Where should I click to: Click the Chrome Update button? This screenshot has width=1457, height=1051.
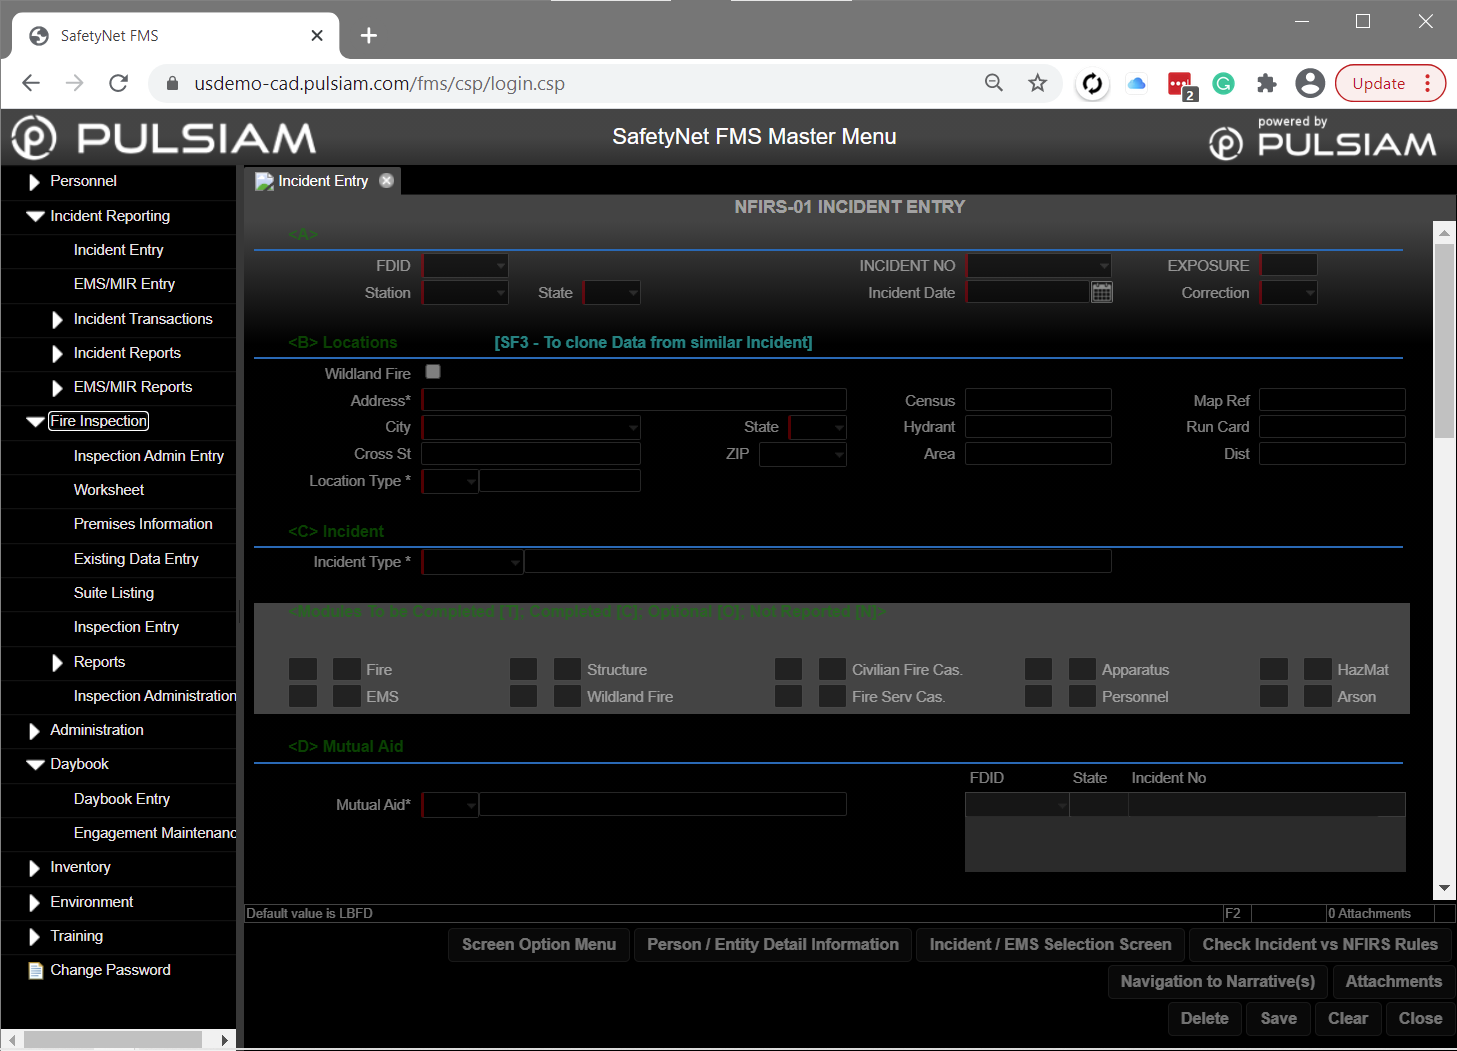(x=1390, y=84)
